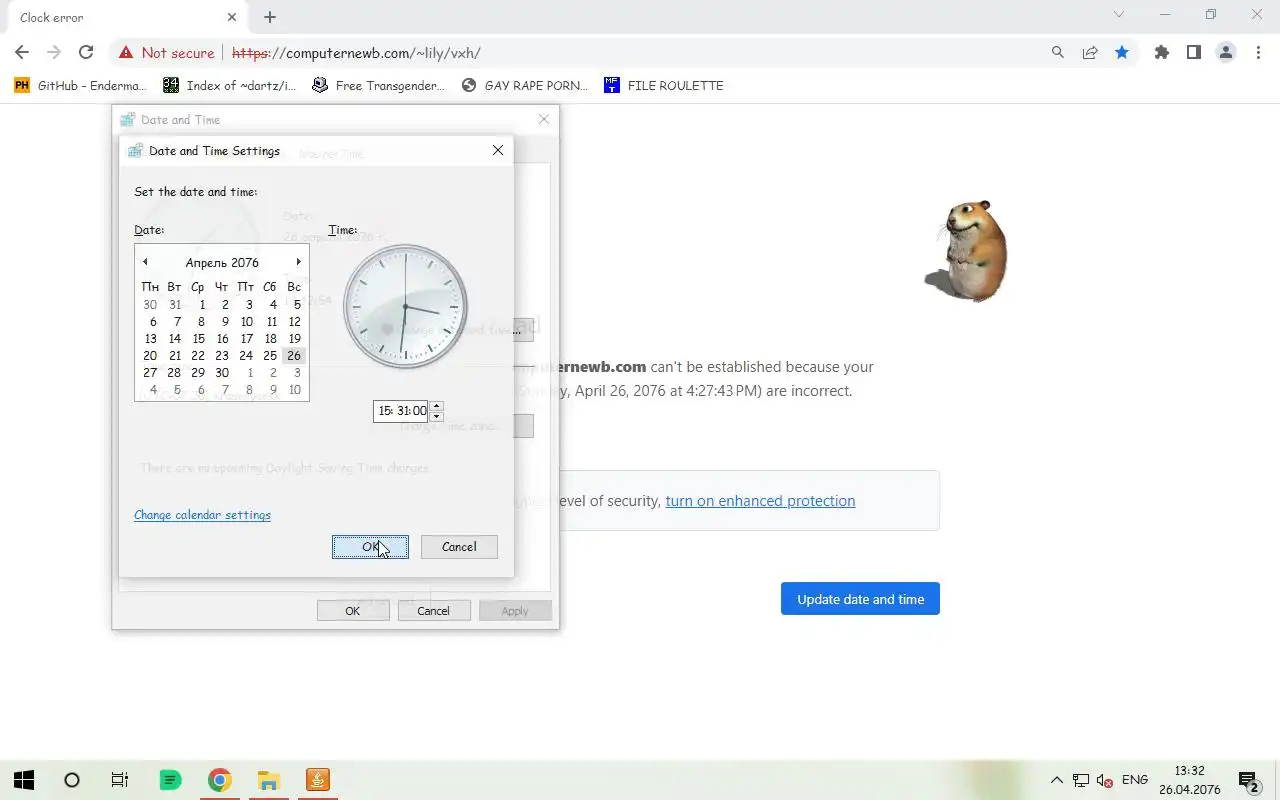Confirm with OK in Date and Time Settings
1280x800 pixels.
click(370, 547)
